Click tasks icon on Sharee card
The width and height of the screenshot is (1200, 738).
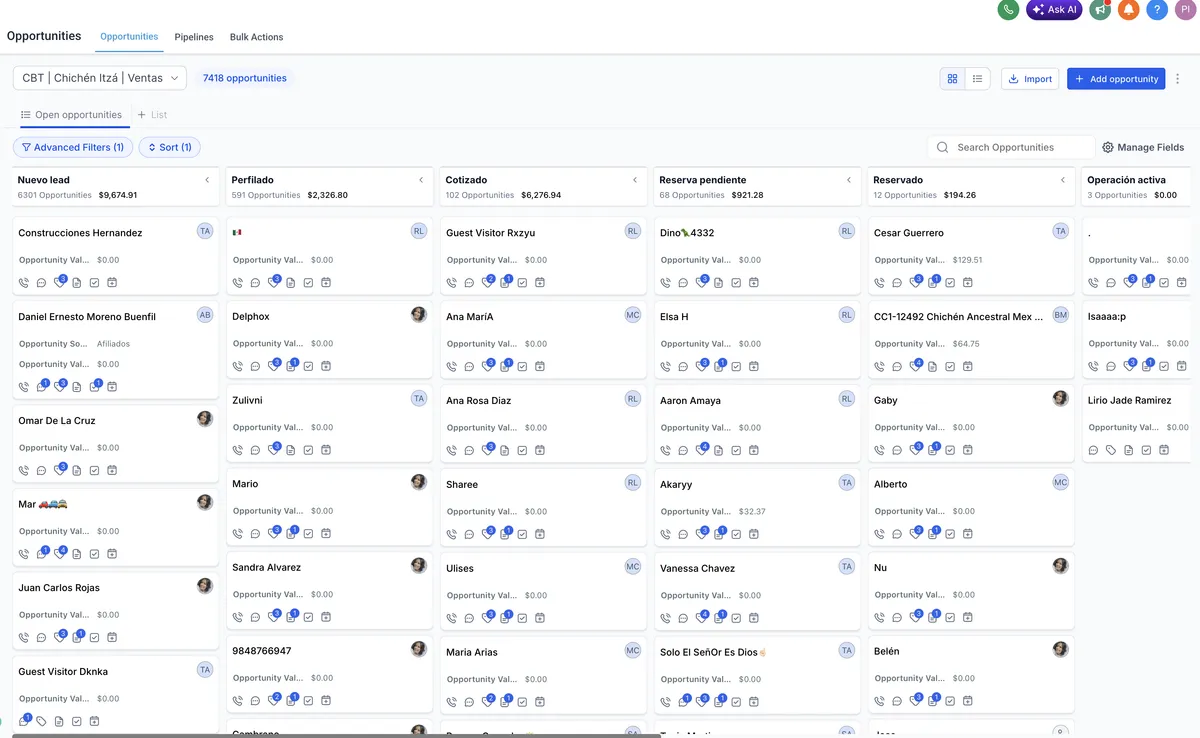point(522,534)
